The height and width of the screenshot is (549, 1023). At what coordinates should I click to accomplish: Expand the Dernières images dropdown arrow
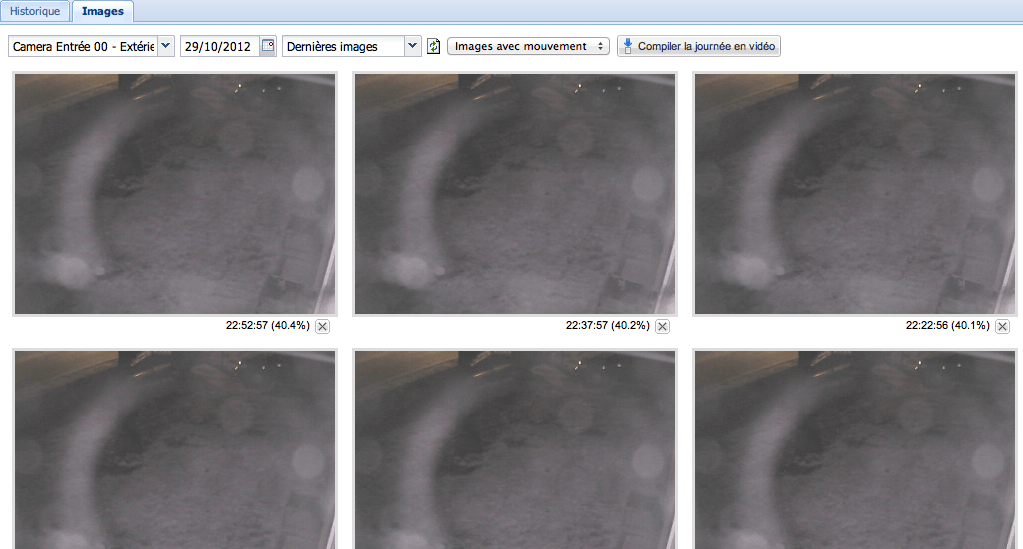point(412,46)
